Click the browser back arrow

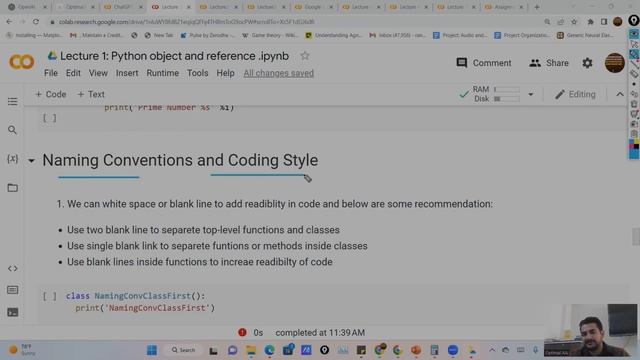(x=9, y=22)
